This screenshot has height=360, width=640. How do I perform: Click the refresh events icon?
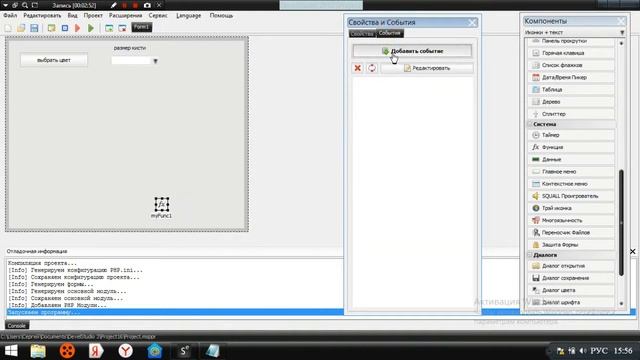pyautogui.click(x=372, y=68)
